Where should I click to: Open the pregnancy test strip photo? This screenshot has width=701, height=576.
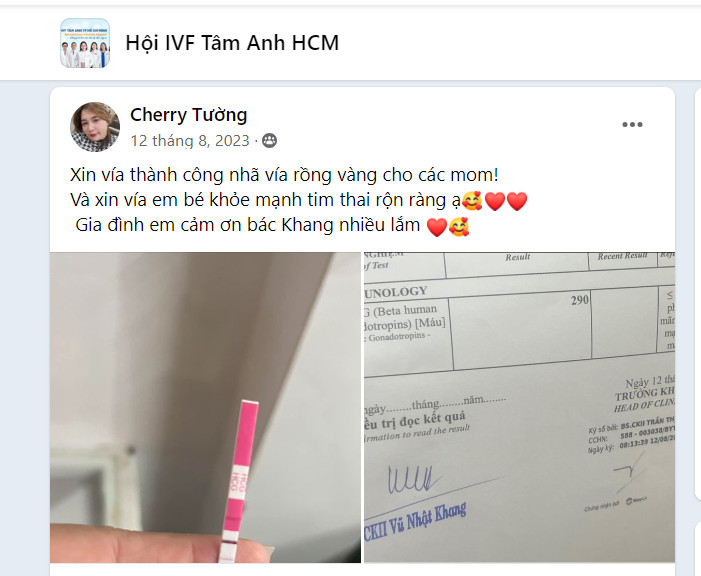pyautogui.click(x=205, y=407)
